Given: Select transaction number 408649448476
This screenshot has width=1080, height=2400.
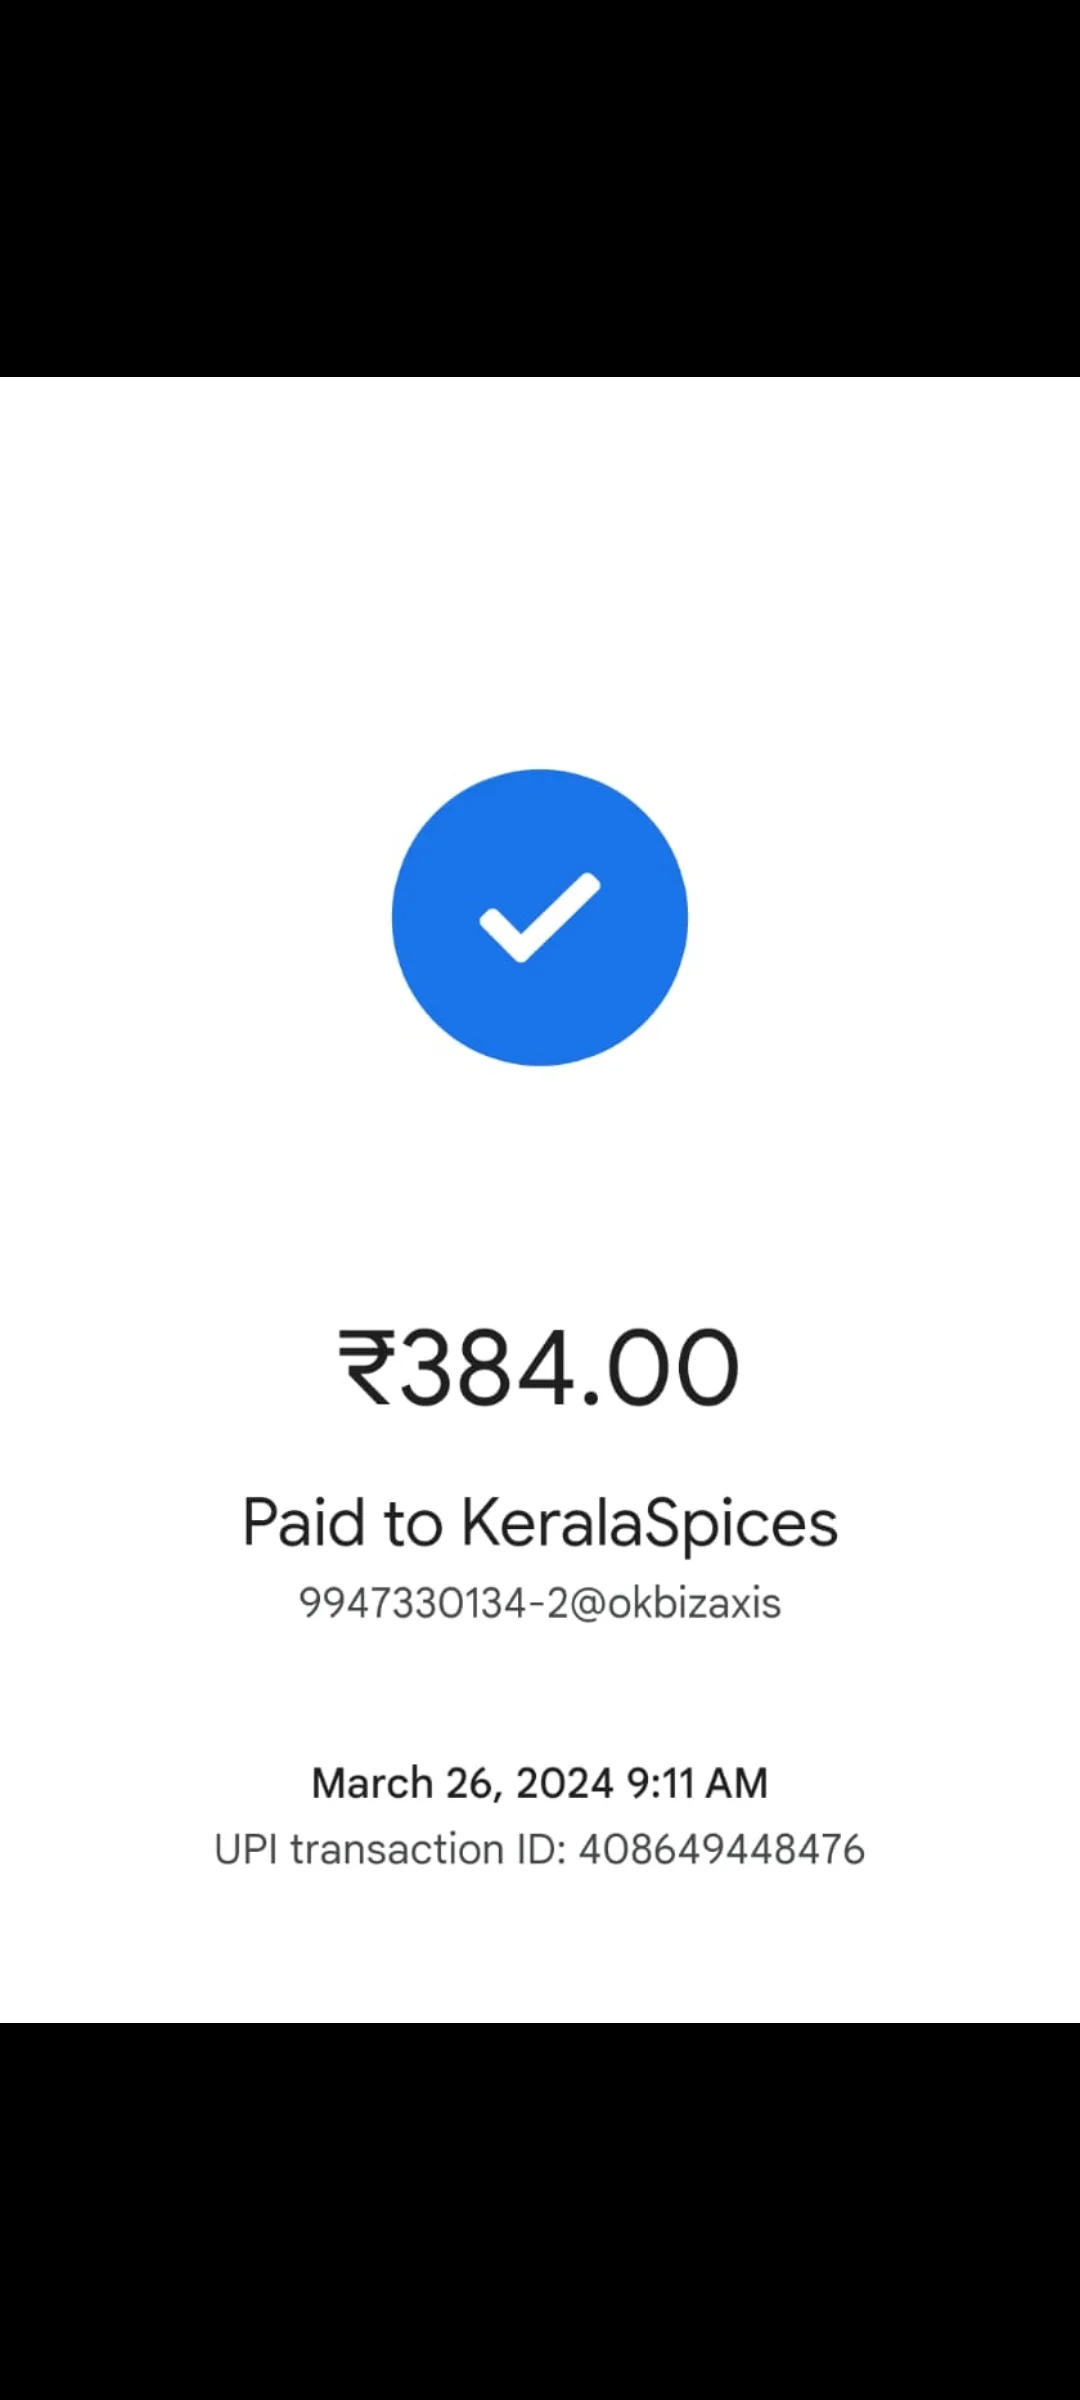Looking at the screenshot, I should point(722,1849).
